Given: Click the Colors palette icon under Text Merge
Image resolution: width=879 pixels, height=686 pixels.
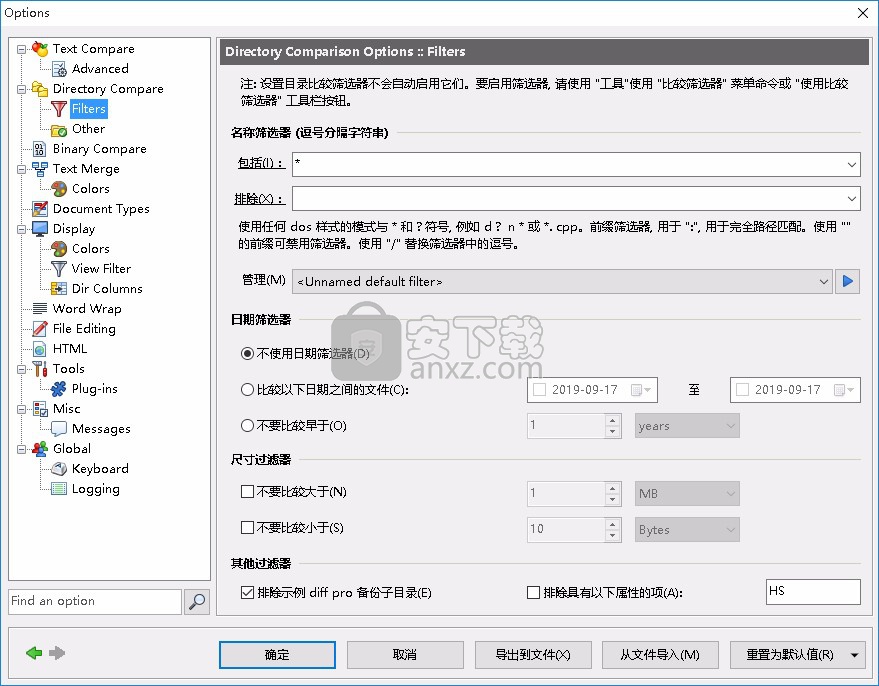Looking at the screenshot, I should tap(59, 189).
